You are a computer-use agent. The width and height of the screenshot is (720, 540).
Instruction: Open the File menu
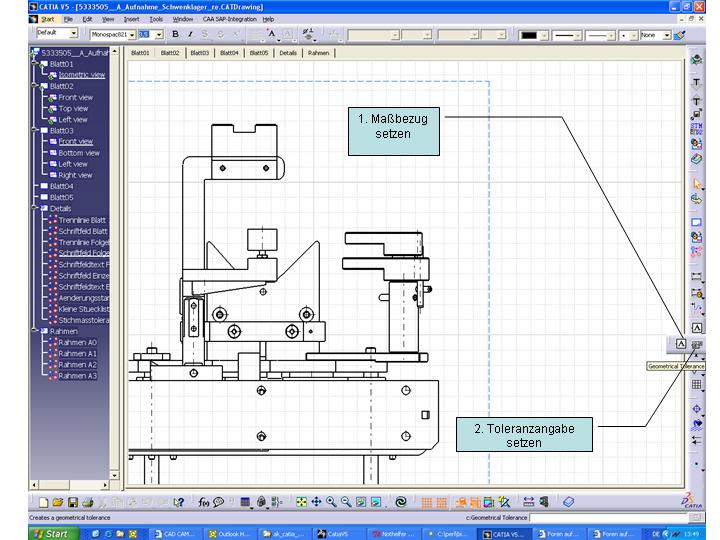coord(68,19)
